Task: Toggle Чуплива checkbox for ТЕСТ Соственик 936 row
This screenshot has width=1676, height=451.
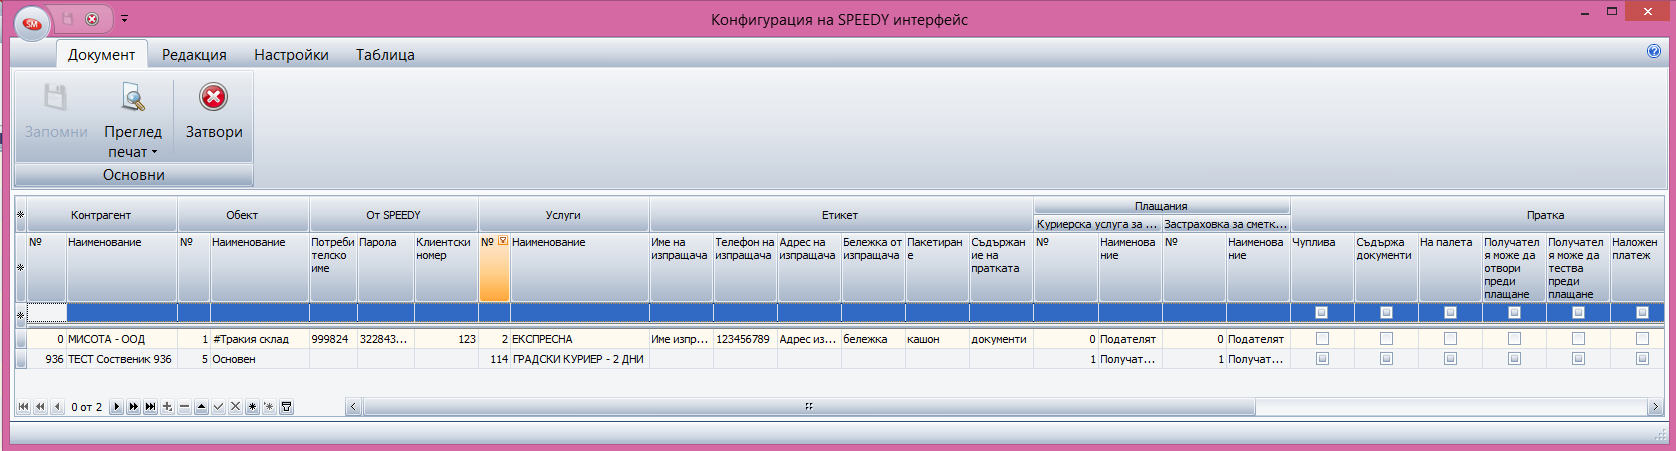Action: coord(1322,359)
